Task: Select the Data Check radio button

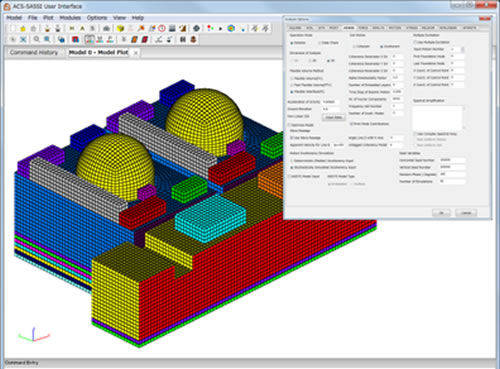Action: pos(320,43)
